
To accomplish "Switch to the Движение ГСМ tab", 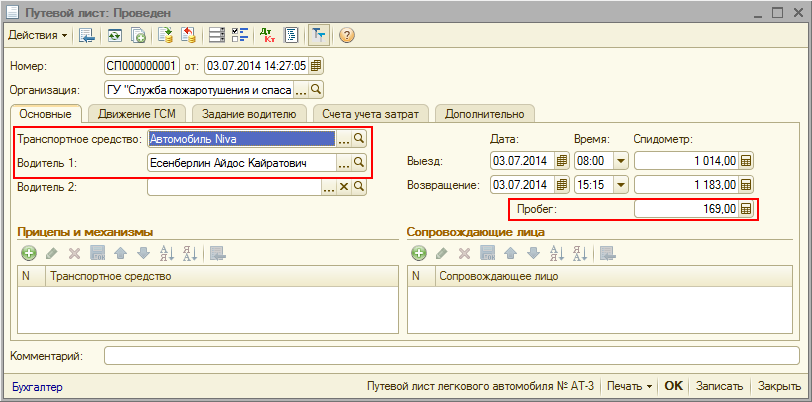I will pyautogui.click(x=138, y=113).
